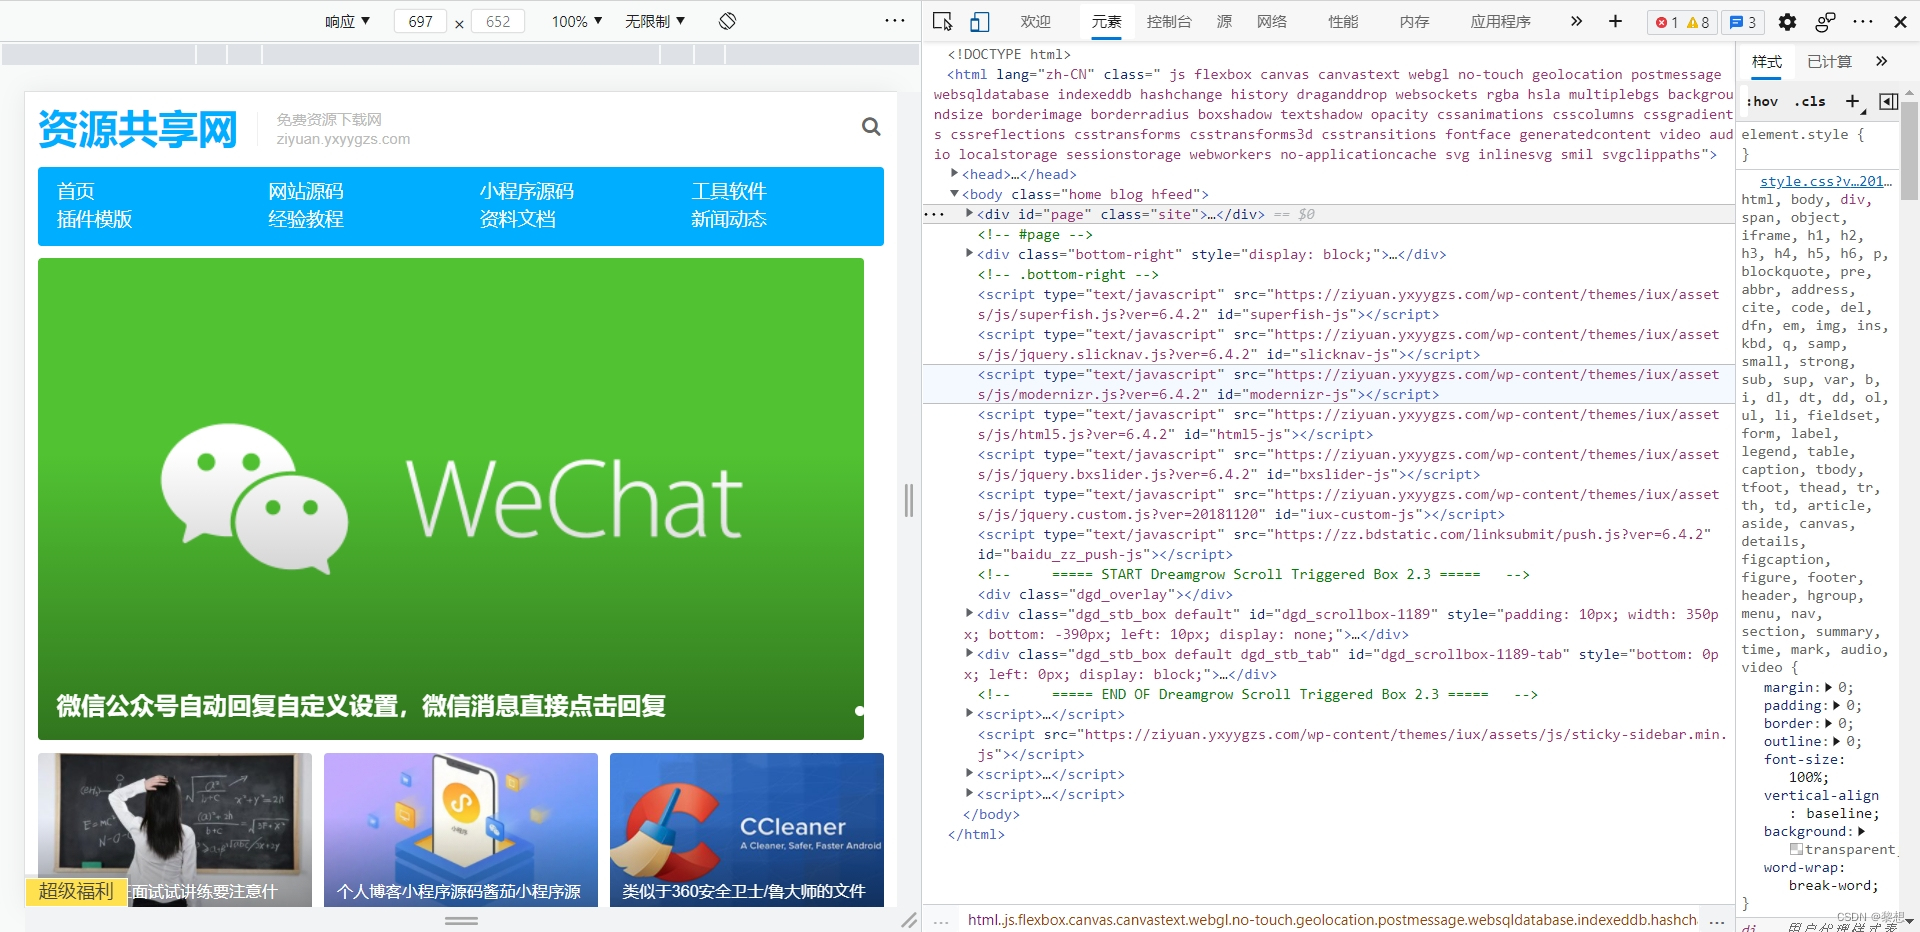Click the 首页 nav link
1920x932 pixels.
pos(76,191)
